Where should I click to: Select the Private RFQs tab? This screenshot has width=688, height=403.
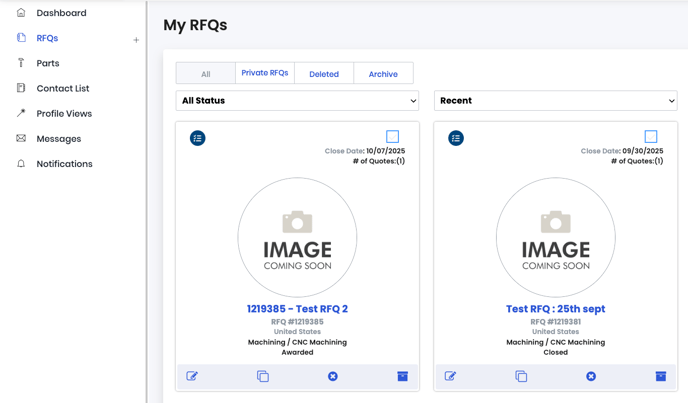265,73
